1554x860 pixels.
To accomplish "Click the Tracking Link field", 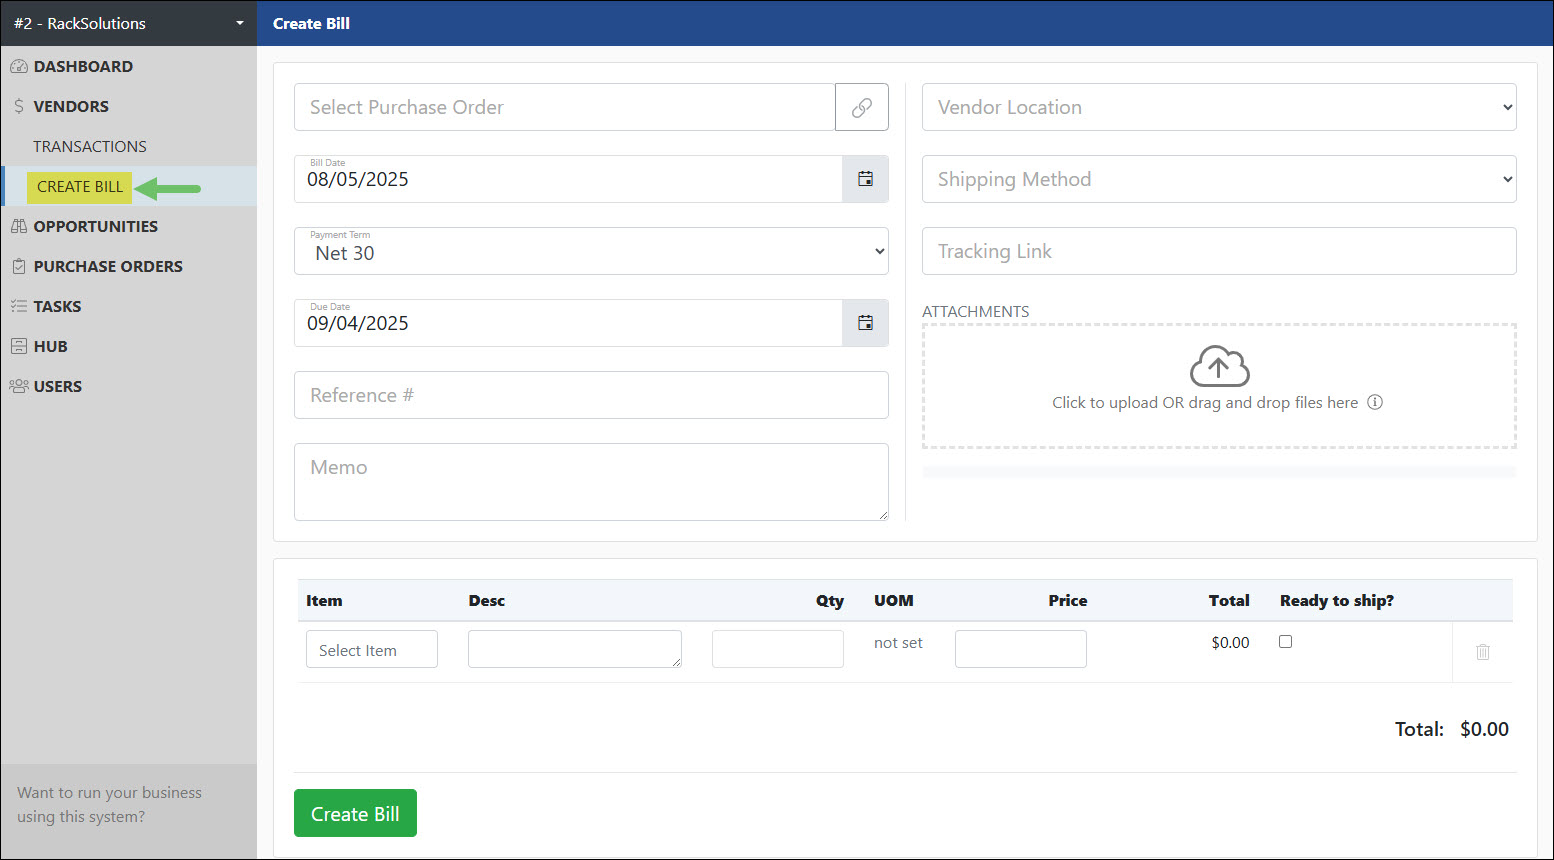I will (x=1218, y=251).
